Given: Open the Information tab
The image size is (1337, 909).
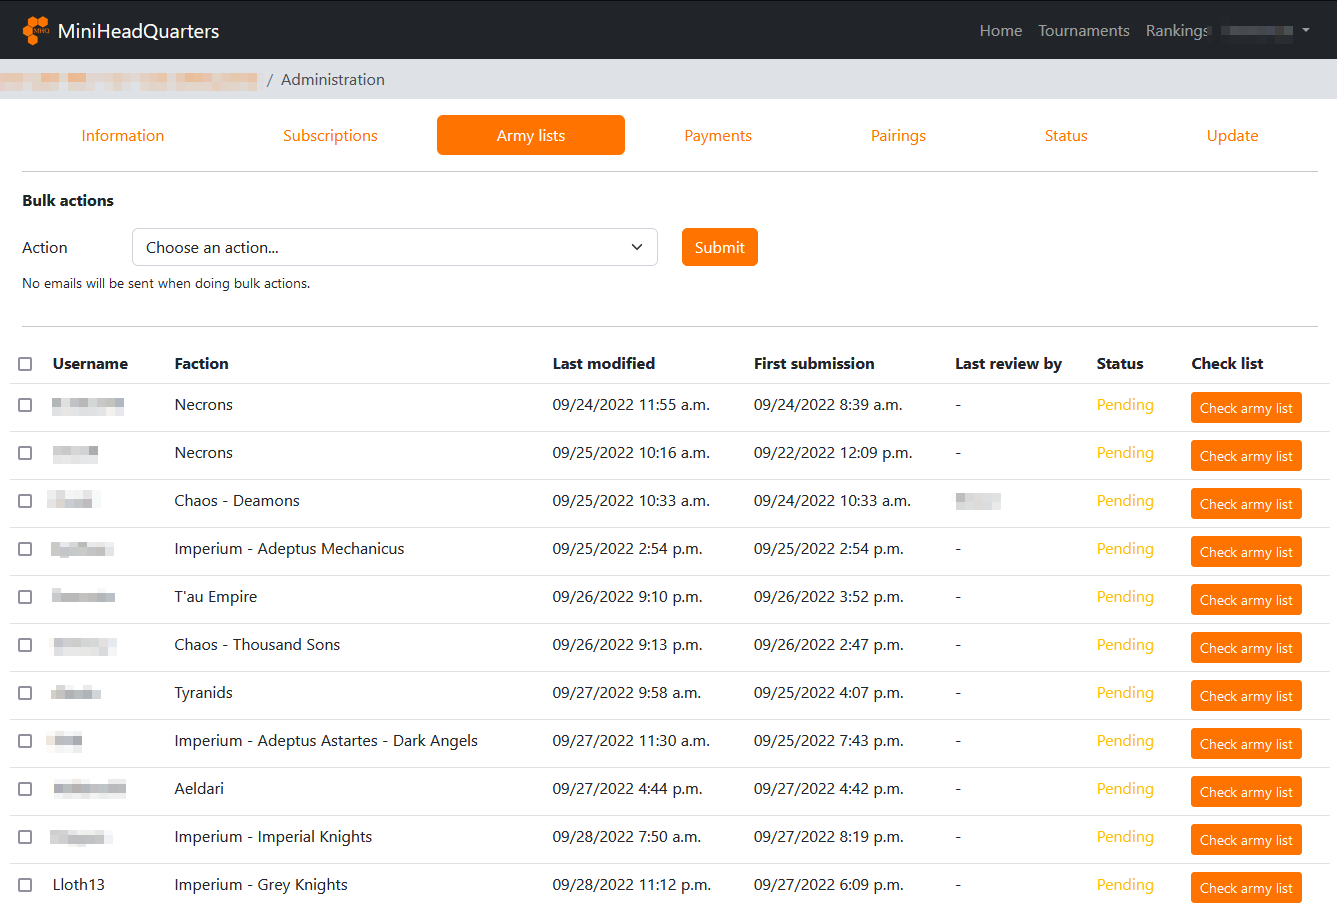Looking at the screenshot, I should [123, 136].
